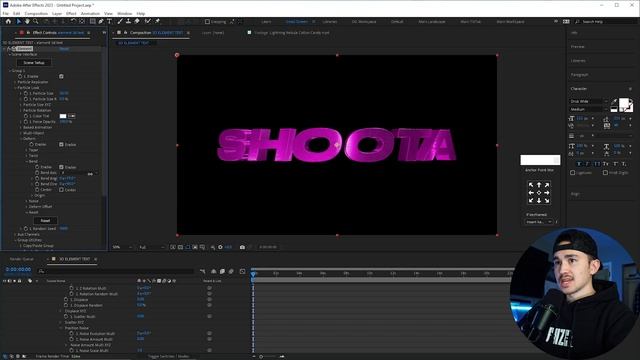Select the Puppet Pin tool
Image resolution: width=640 pixels, height=360 pixels.
158,21
